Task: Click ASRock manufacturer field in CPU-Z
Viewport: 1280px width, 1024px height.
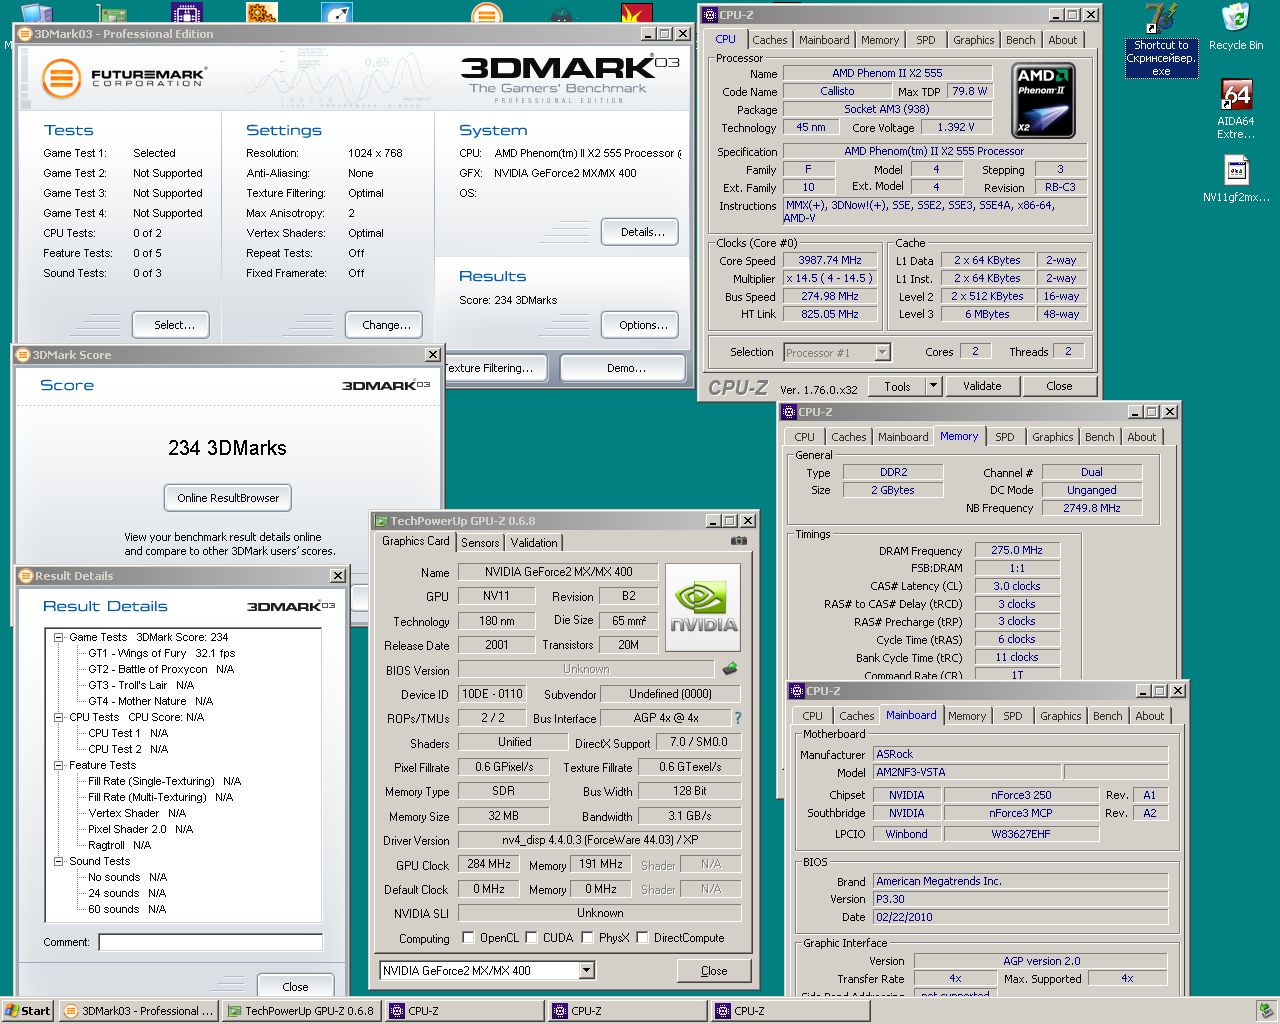Action: tap(1021, 754)
